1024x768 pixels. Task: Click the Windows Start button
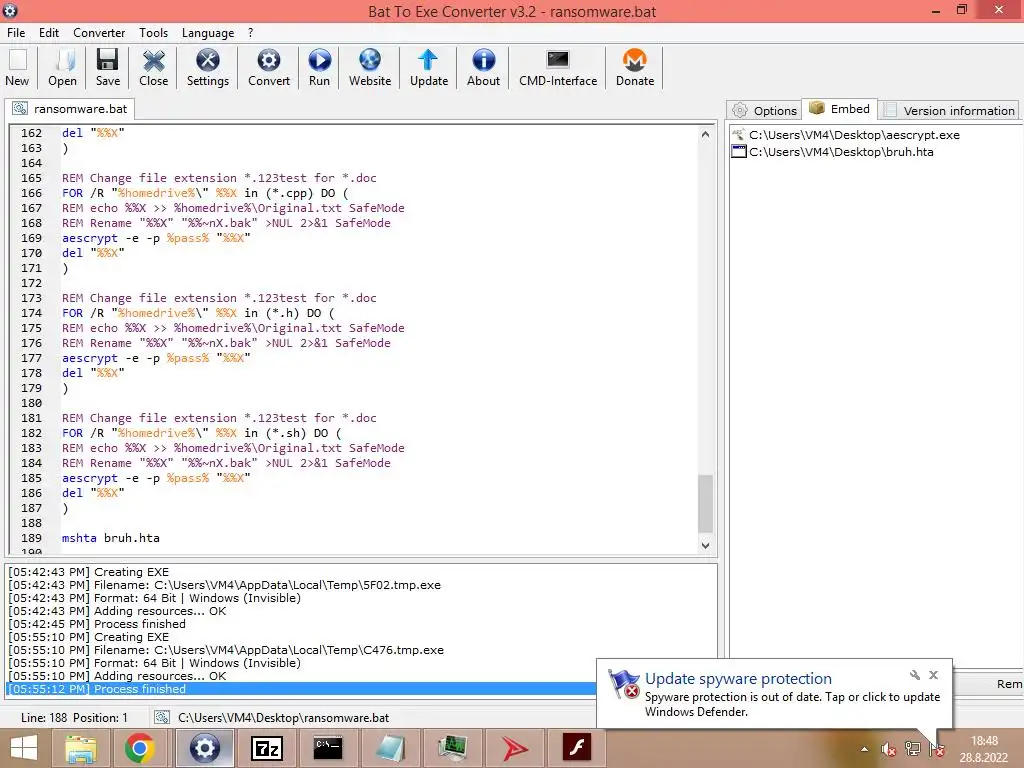[x=24, y=748]
